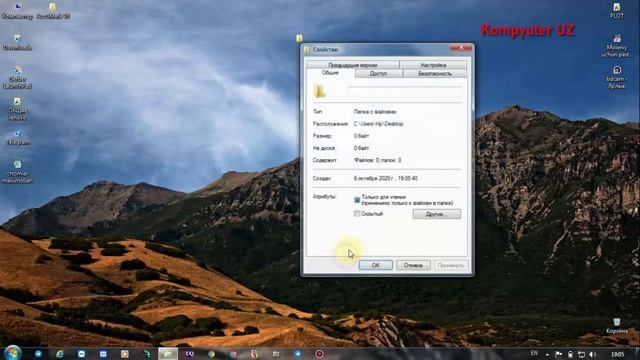640x360 pixels.
Task: Select the Общая lenovo desktop icon
Action: [x=17, y=109]
